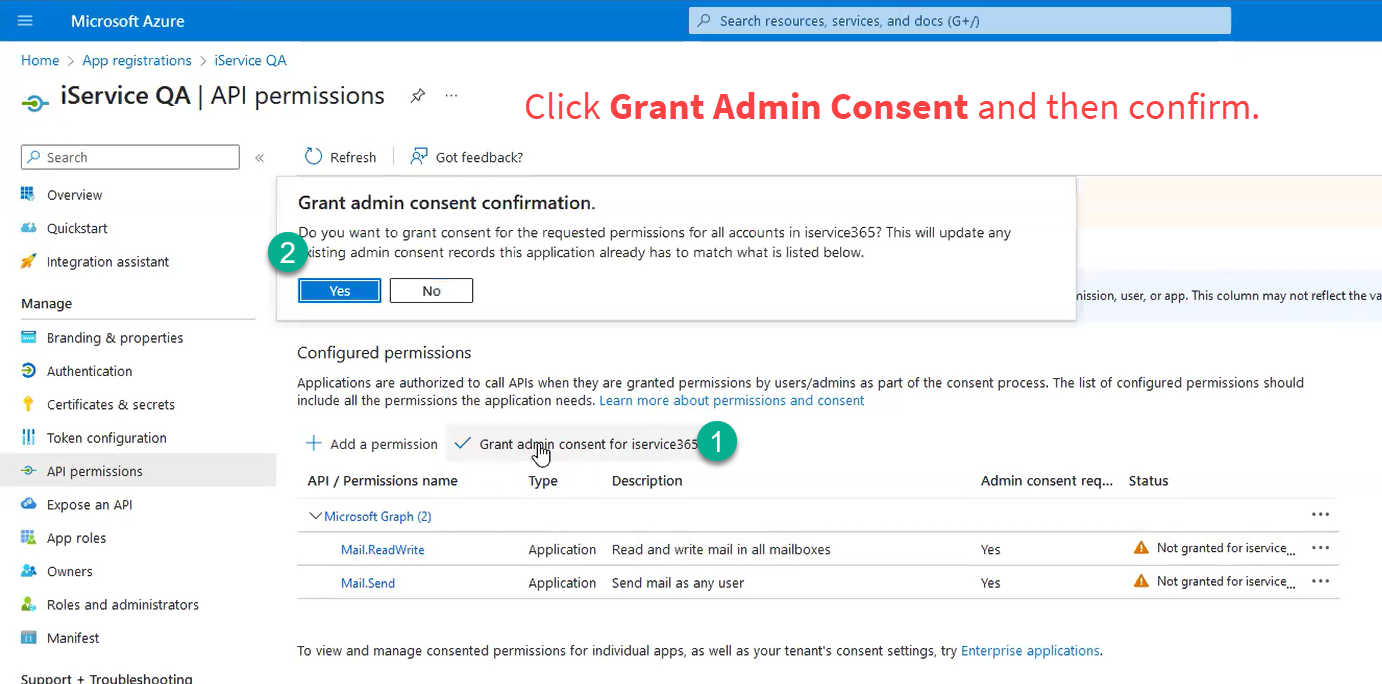Click Grant admin consent for iservice365

pos(588,444)
